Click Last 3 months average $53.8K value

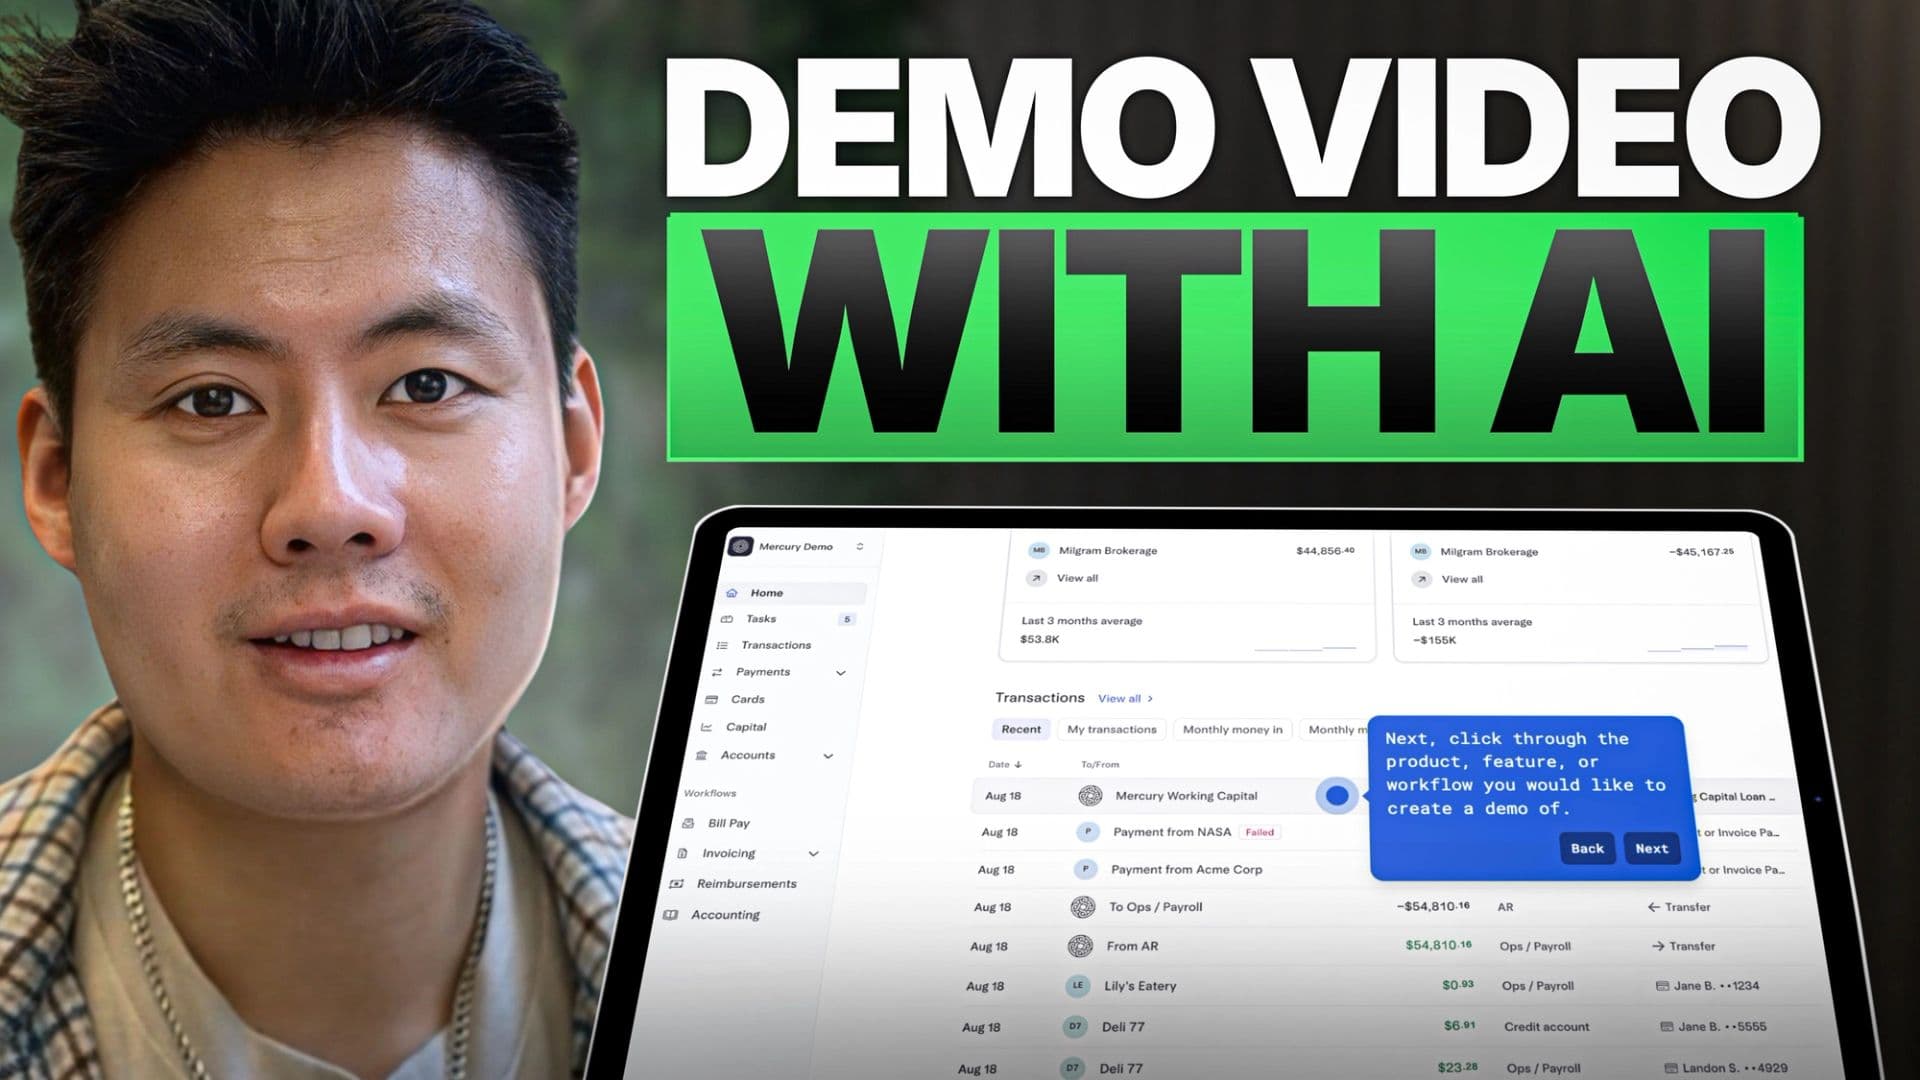pos(1039,640)
